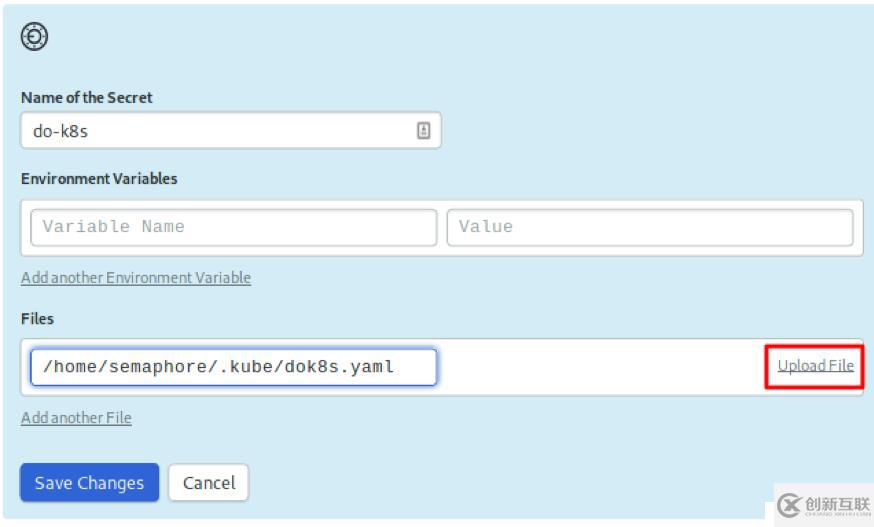The width and height of the screenshot is (874, 527).
Task: Click the do-k8s text in name field
Action: [60, 131]
